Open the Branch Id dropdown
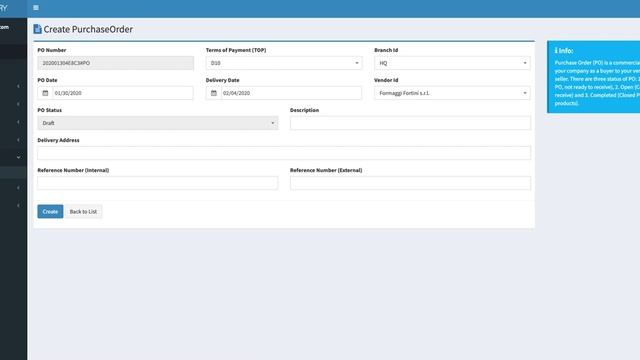Viewport: 640px width, 360px height. 452,63
